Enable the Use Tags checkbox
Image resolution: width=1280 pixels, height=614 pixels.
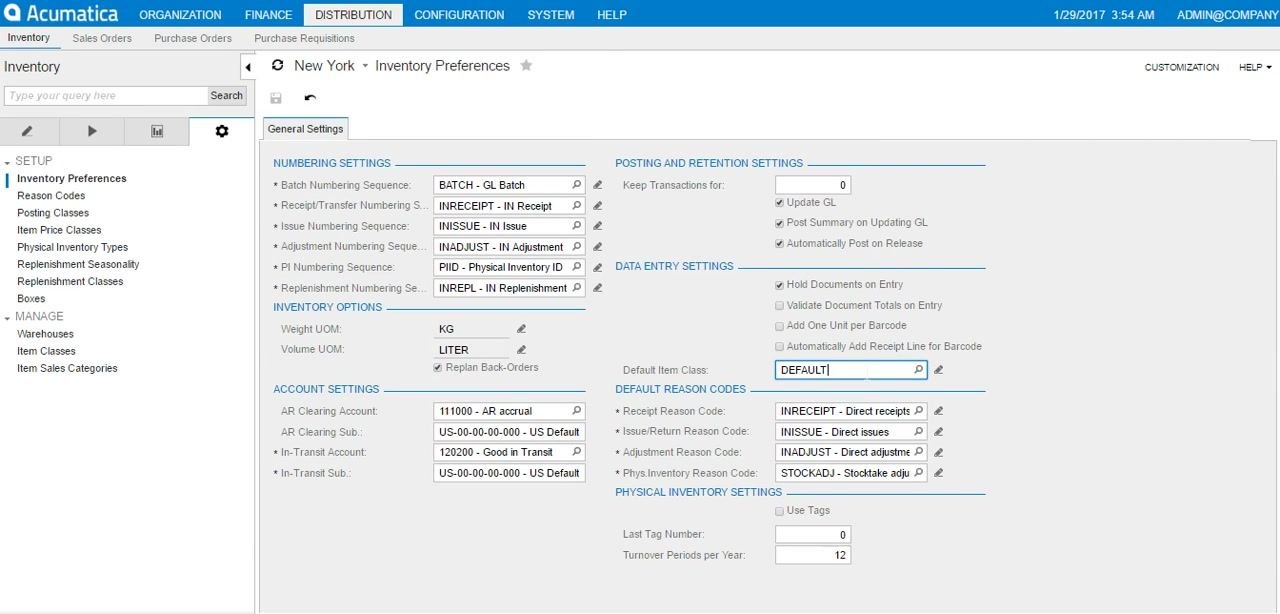(x=780, y=511)
